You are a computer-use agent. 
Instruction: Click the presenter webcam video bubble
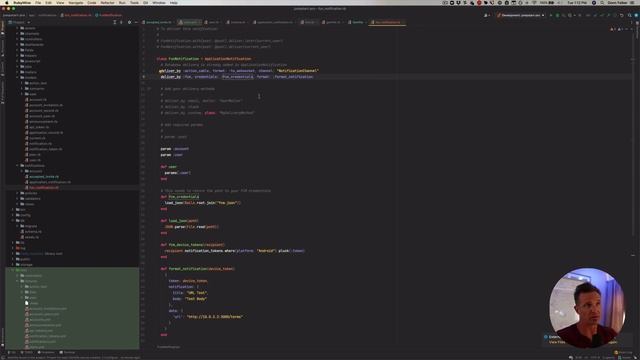click(587, 308)
